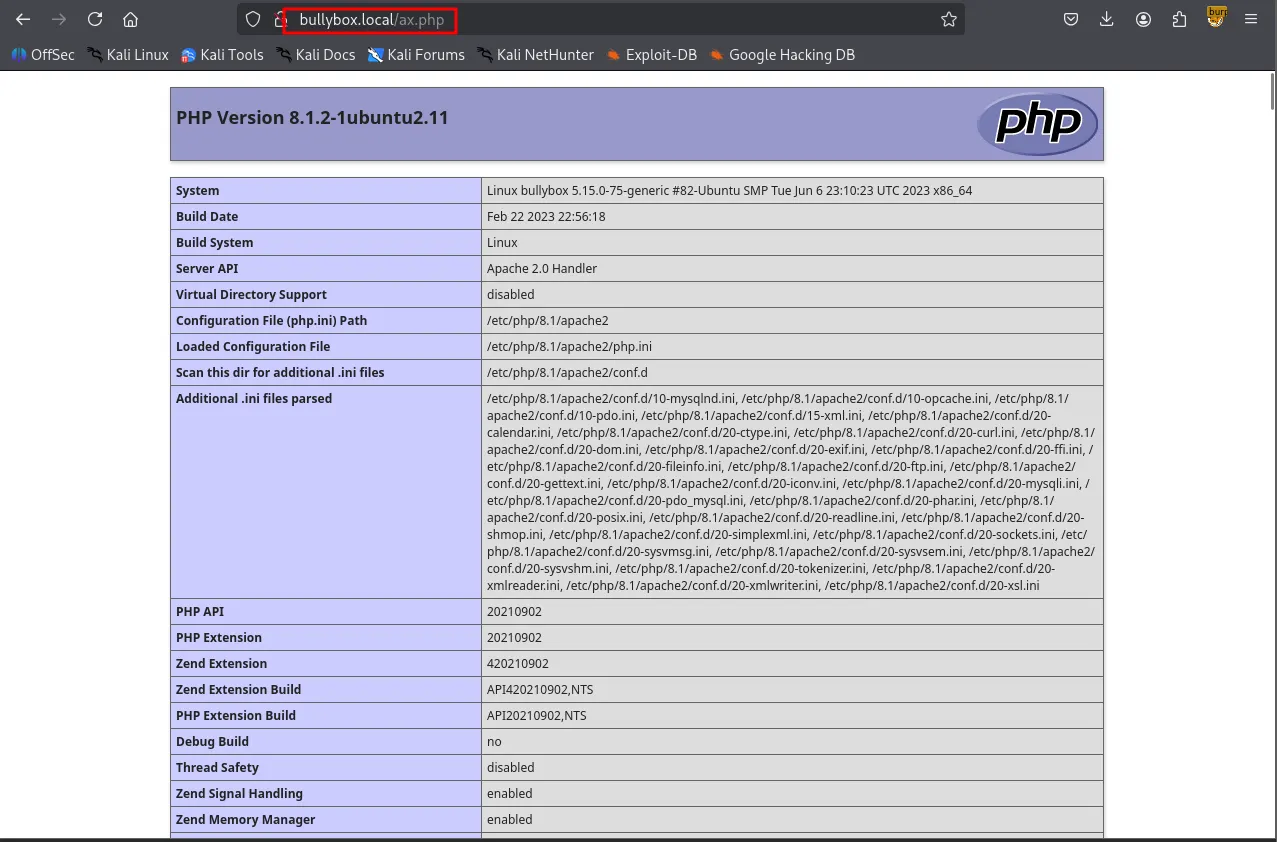1277x842 pixels.
Task: Click the Burp extension icon
Action: click(1216, 17)
